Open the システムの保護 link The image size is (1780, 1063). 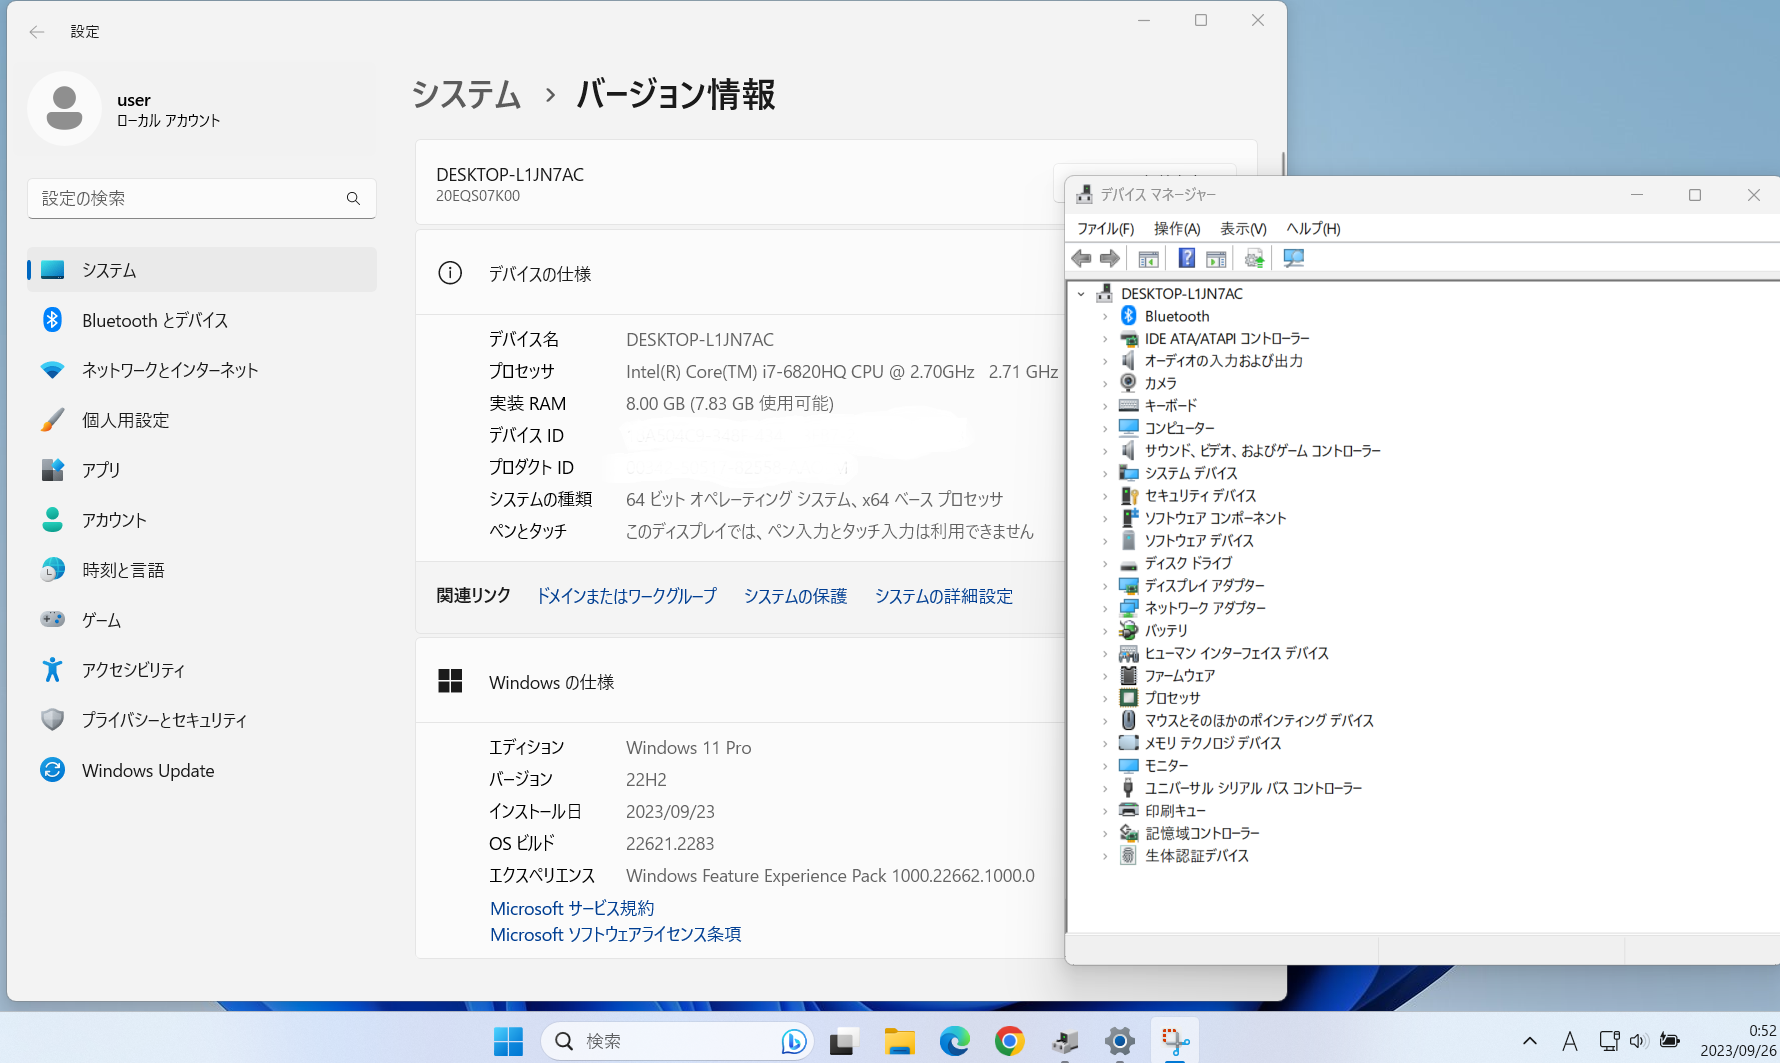point(795,596)
